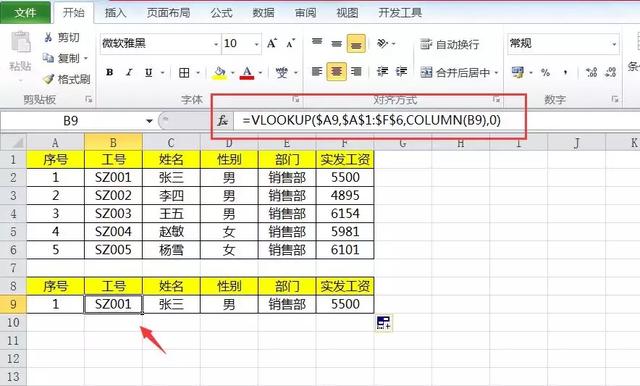Screen dimensions: 640x386
Task: Apply comma style separator
Action: pos(565,73)
